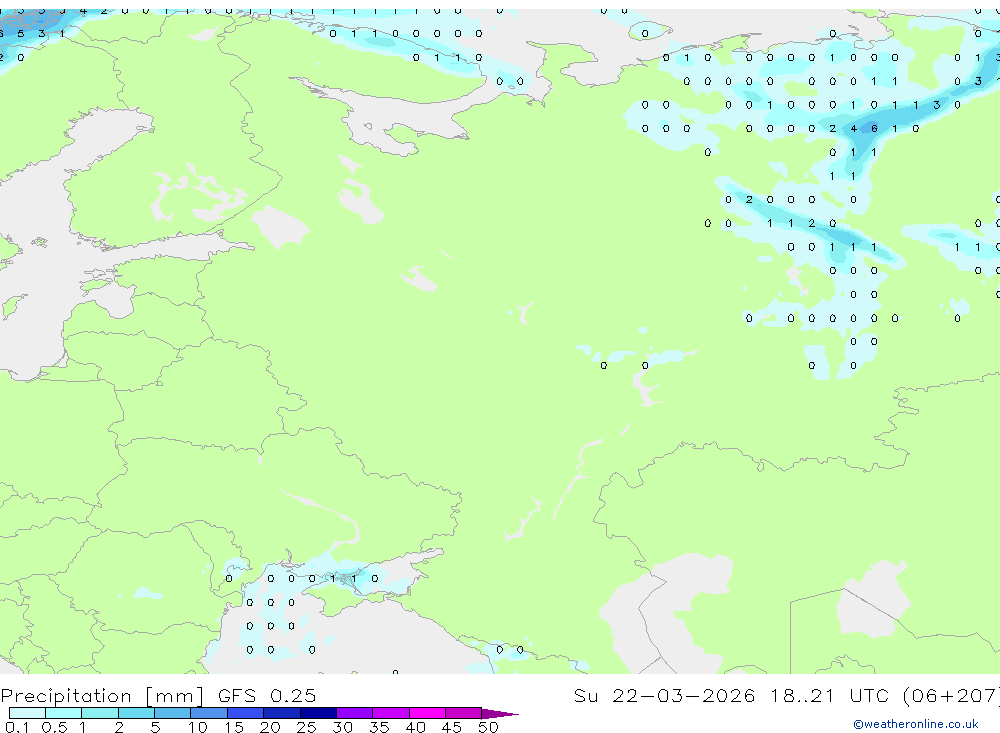This screenshot has width=1000, height=733.
Task: Click the 50 mm arrow end of legend
Action: tap(500, 714)
